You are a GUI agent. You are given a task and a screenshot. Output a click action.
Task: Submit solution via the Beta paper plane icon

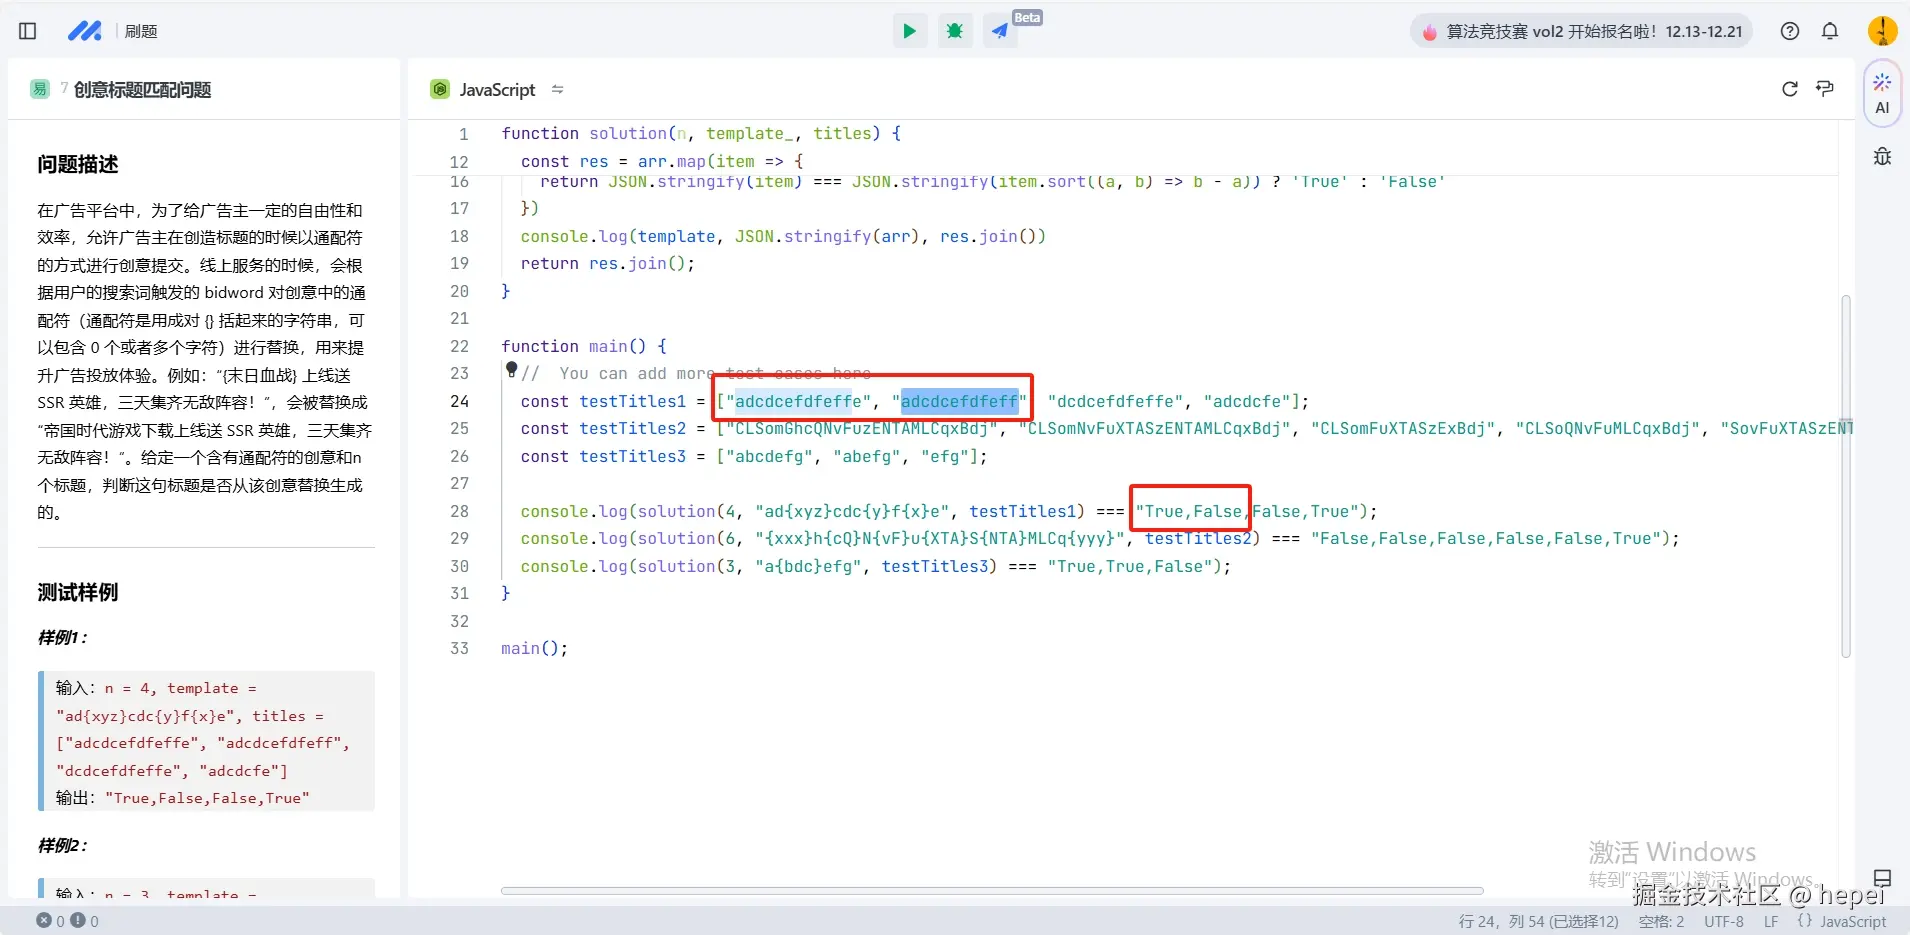(1000, 31)
